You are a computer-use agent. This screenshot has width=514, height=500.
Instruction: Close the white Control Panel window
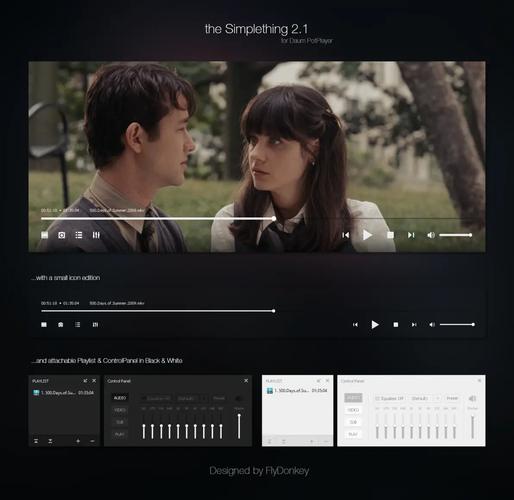(479, 381)
